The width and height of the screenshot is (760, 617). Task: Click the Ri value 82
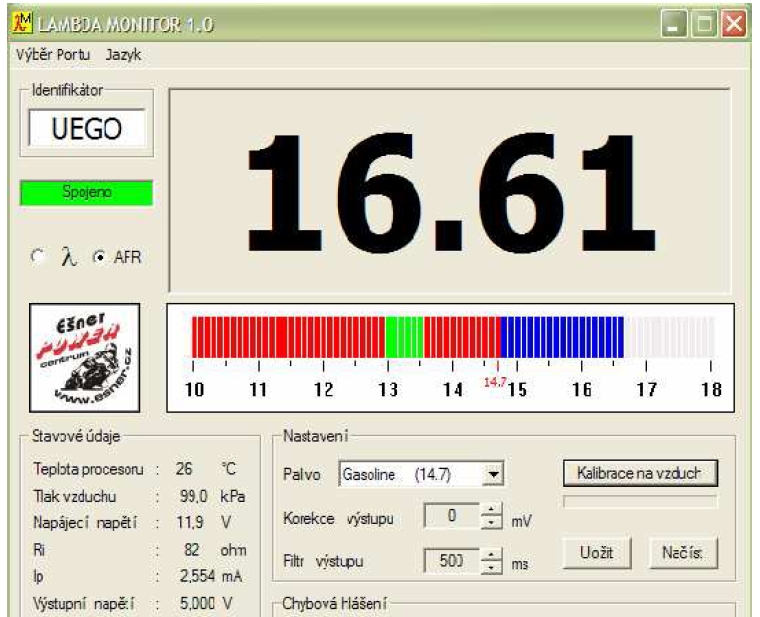(191, 550)
